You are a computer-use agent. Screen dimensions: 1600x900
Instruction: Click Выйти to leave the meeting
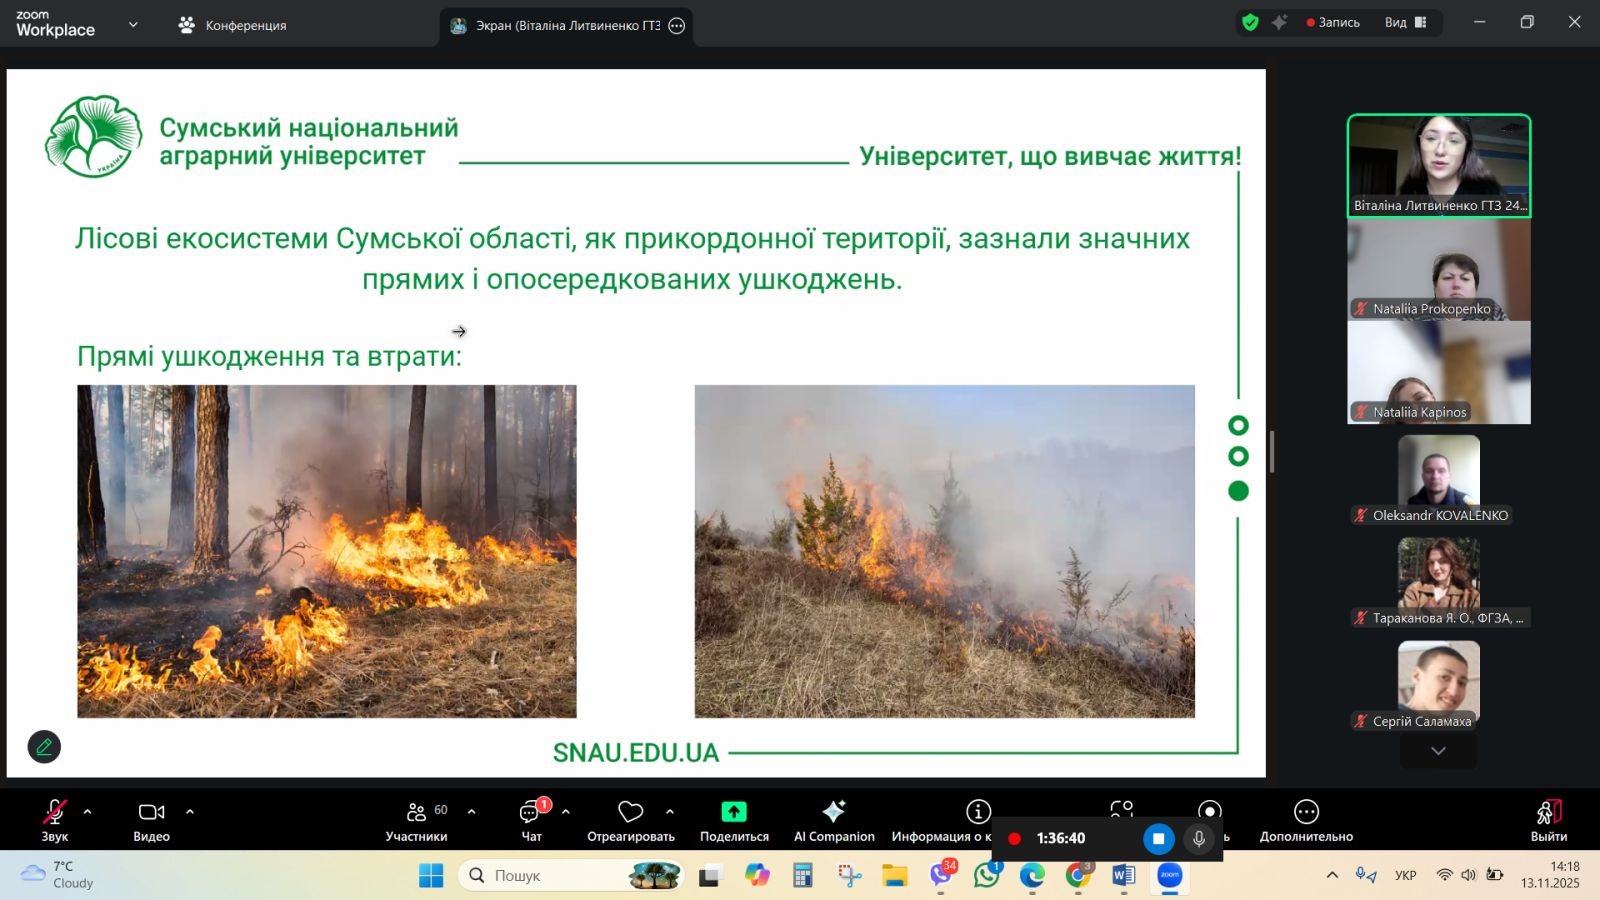[x=1548, y=820]
